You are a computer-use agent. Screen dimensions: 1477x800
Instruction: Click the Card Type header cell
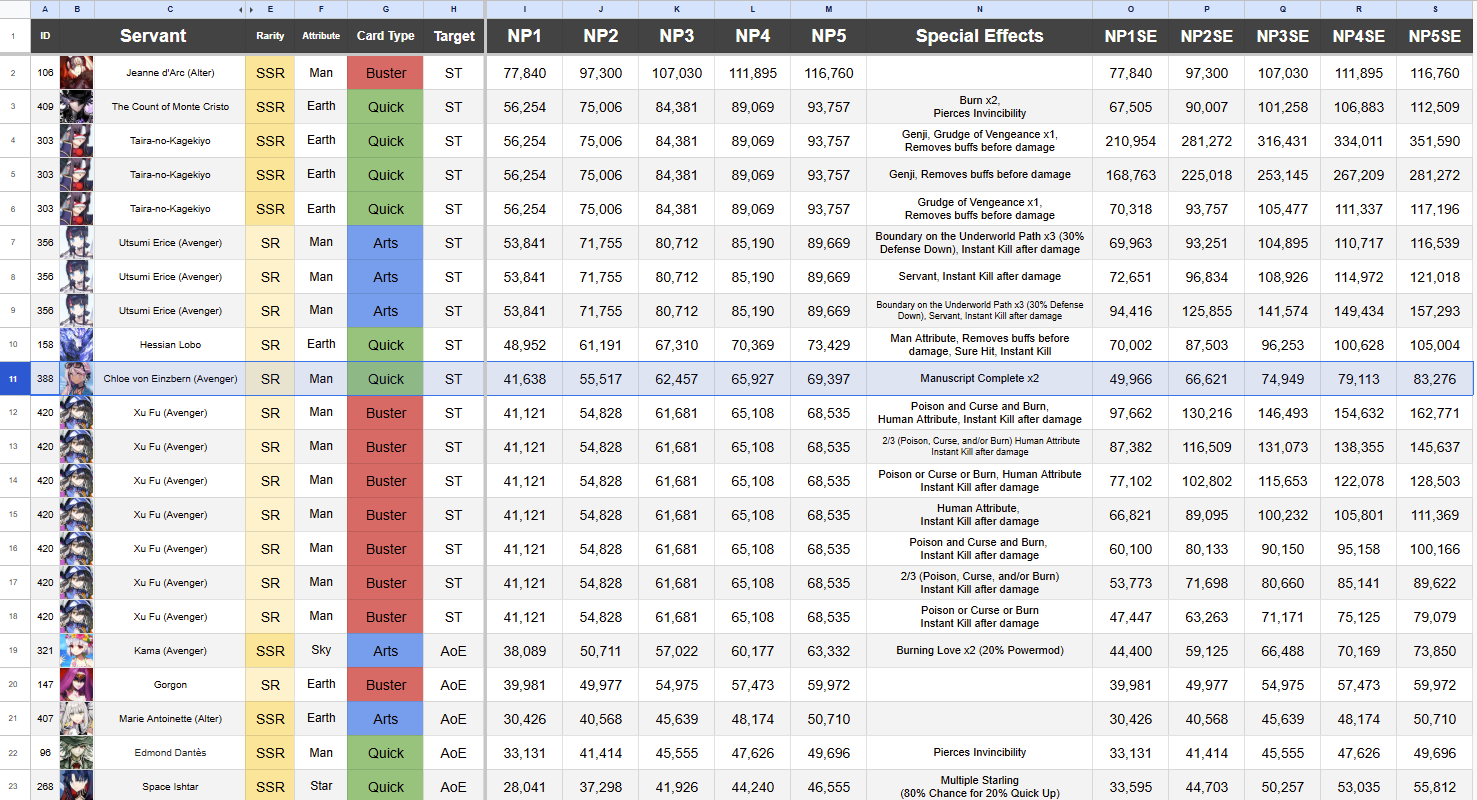tap(385, 37)
